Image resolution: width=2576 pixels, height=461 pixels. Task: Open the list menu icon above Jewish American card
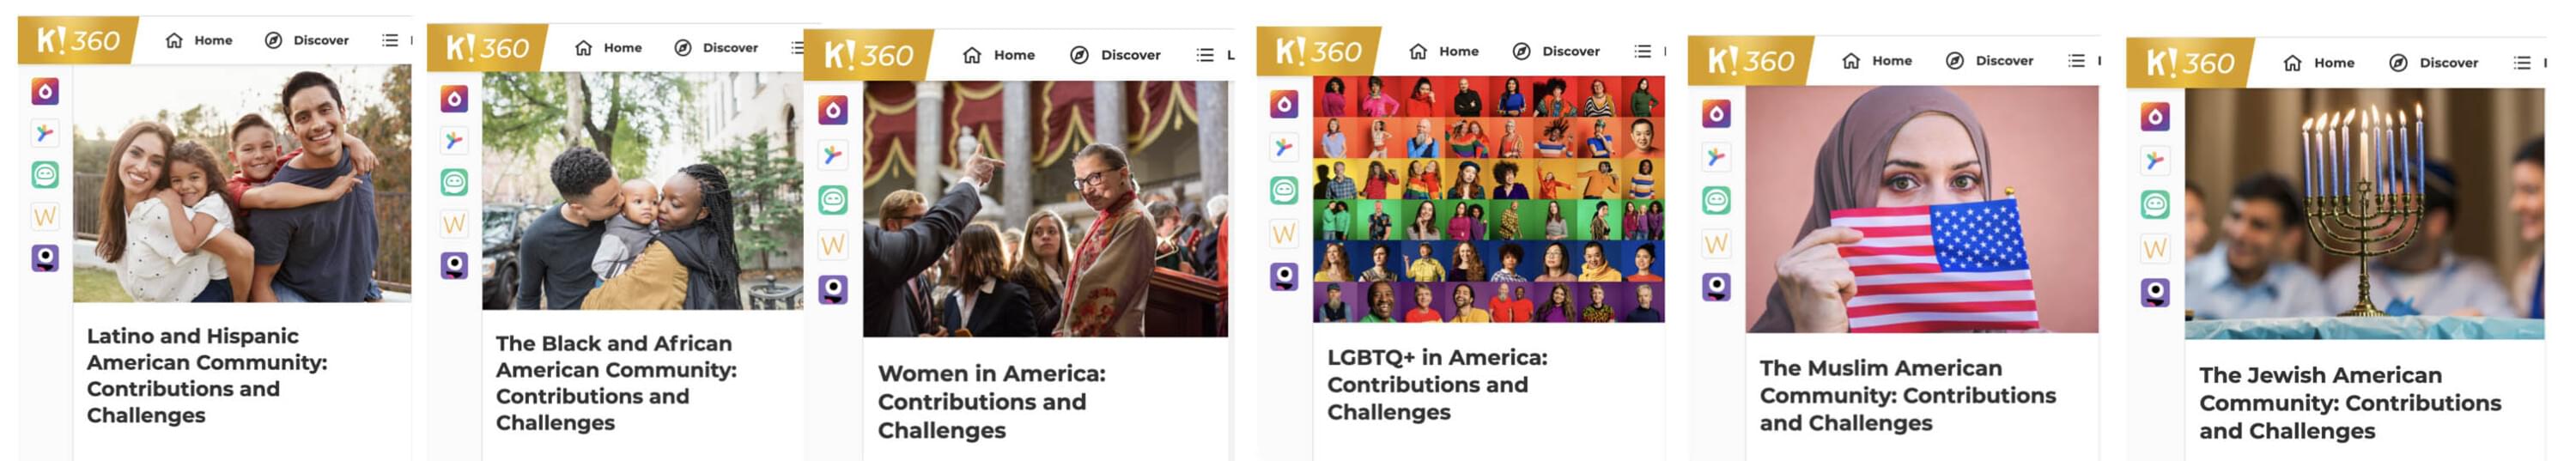(x=2522, y=63)
